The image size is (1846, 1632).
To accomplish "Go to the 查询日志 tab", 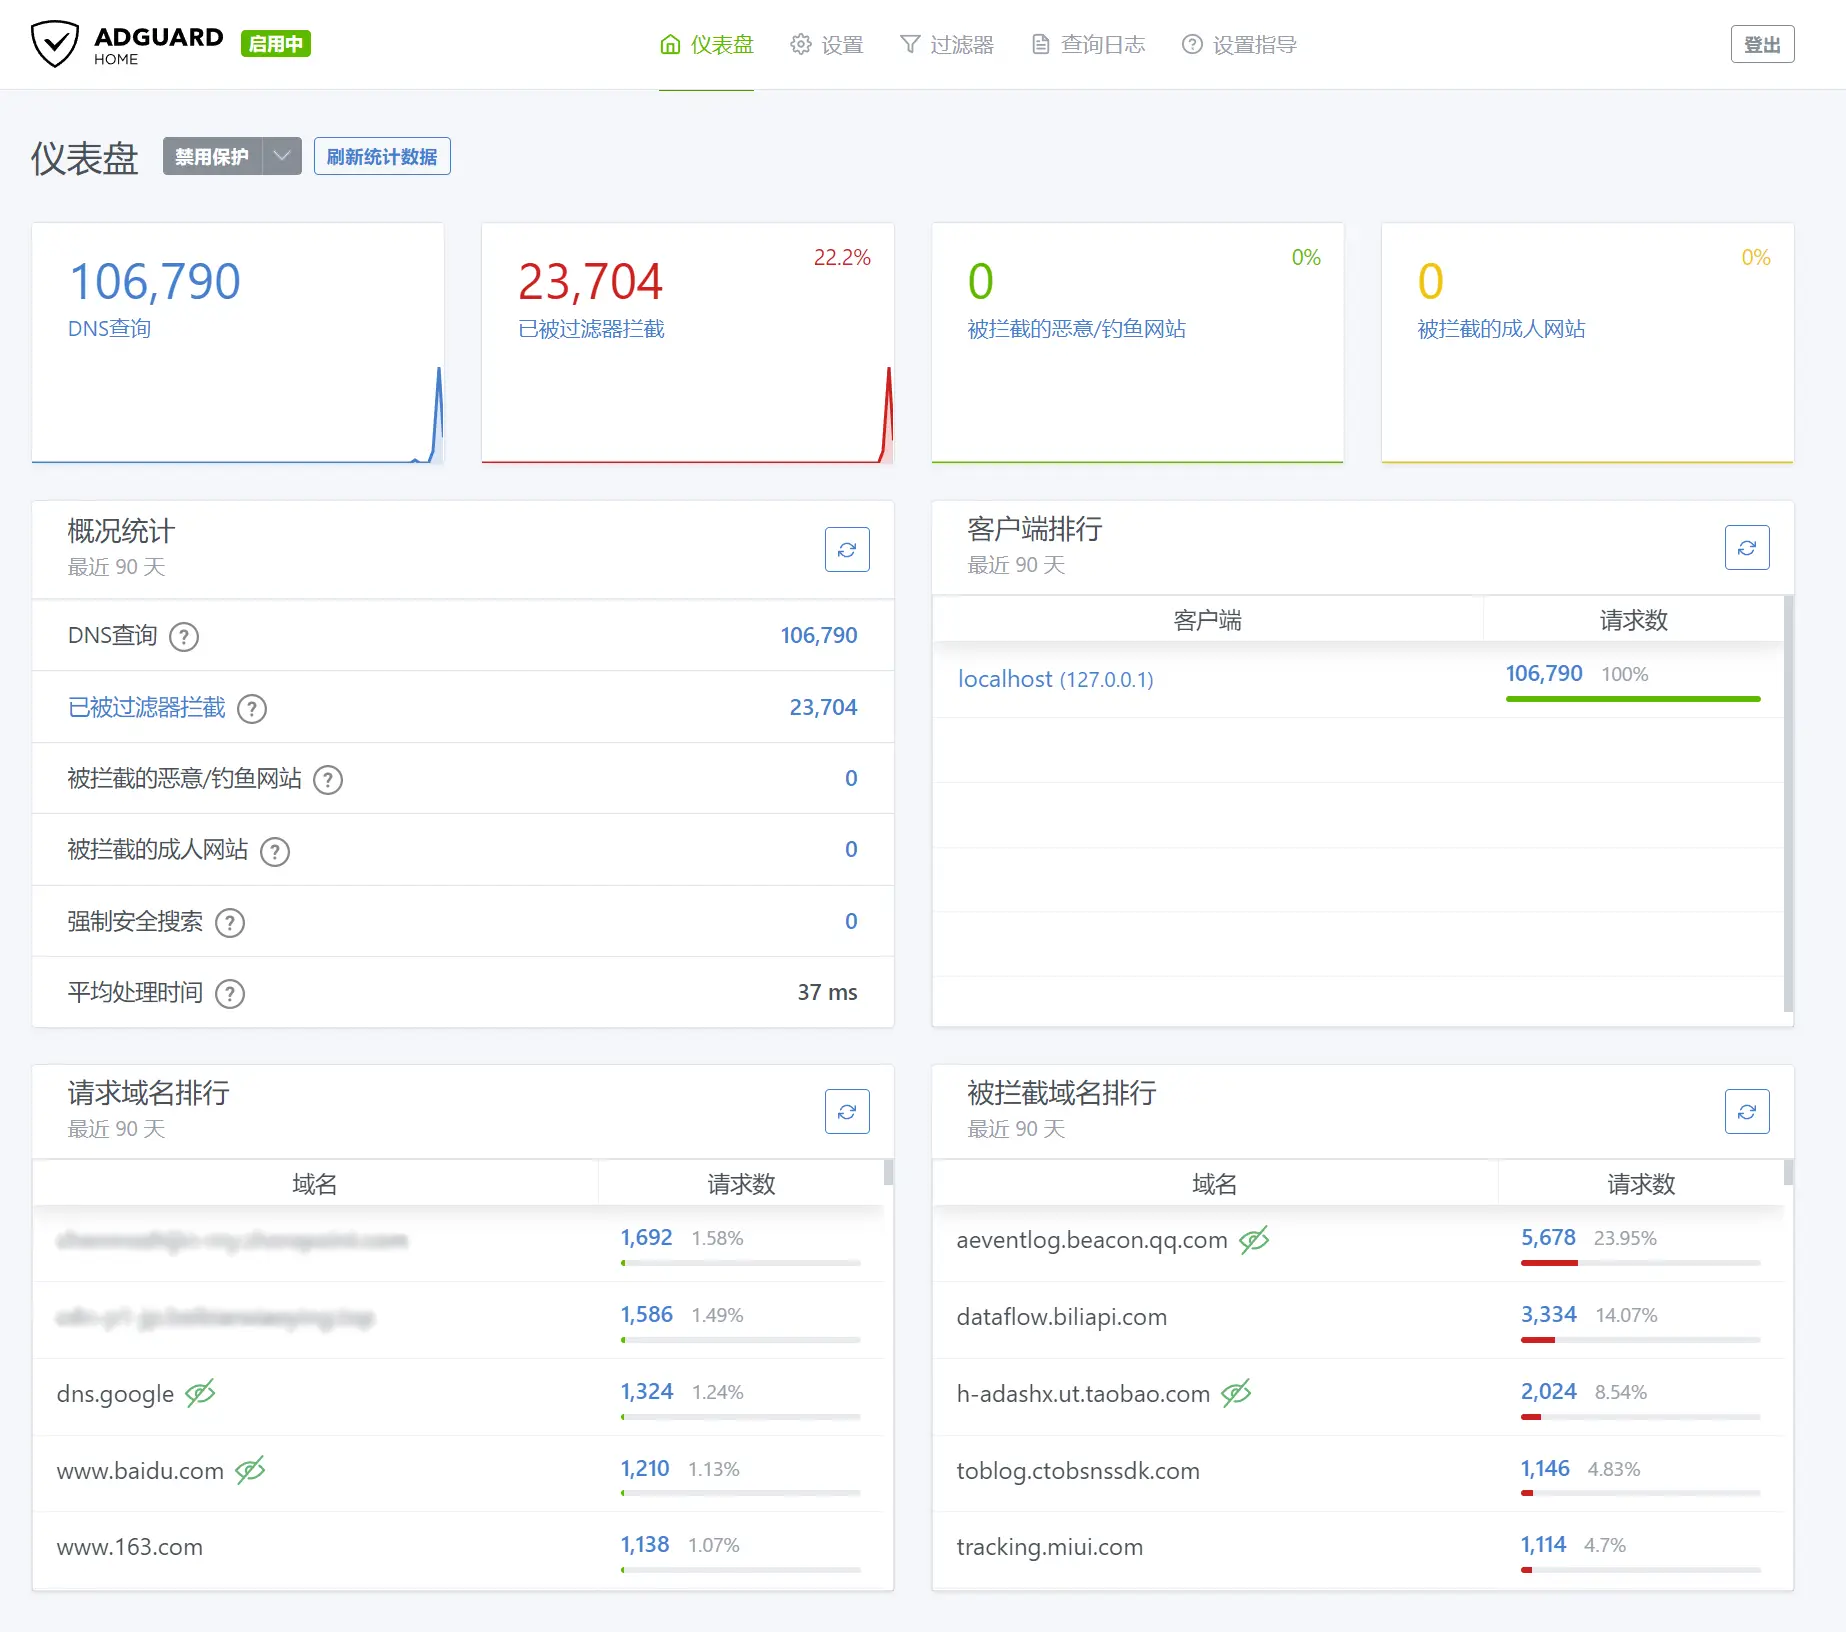I will [x=1088, y=45].
